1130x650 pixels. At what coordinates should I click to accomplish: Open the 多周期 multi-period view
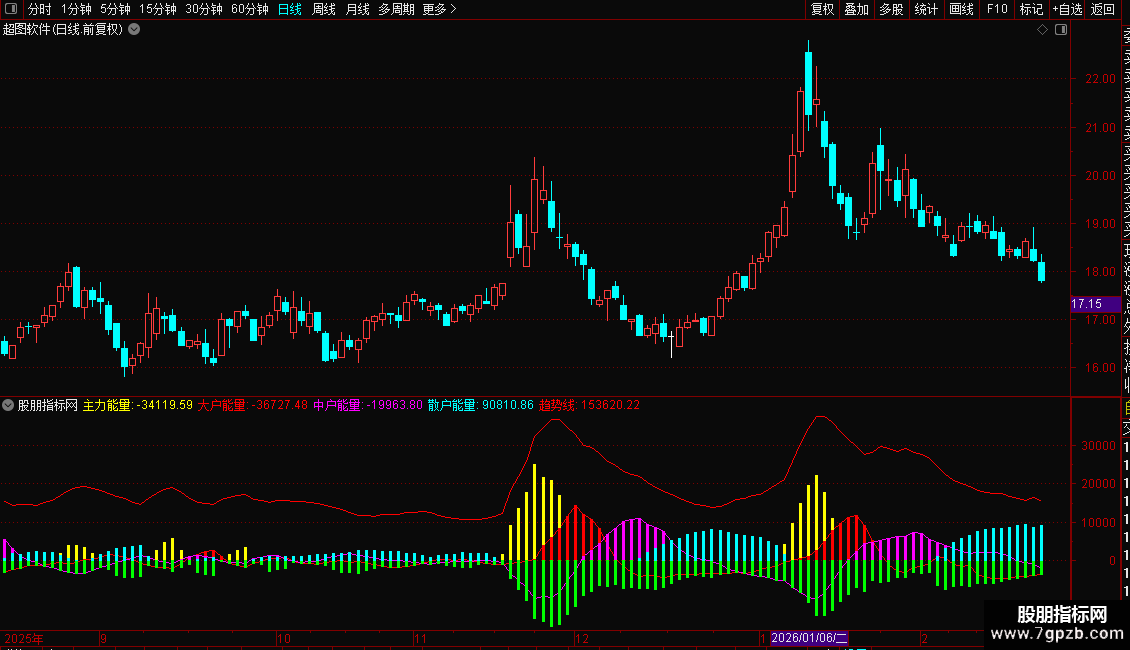click(x=396, y=9)
